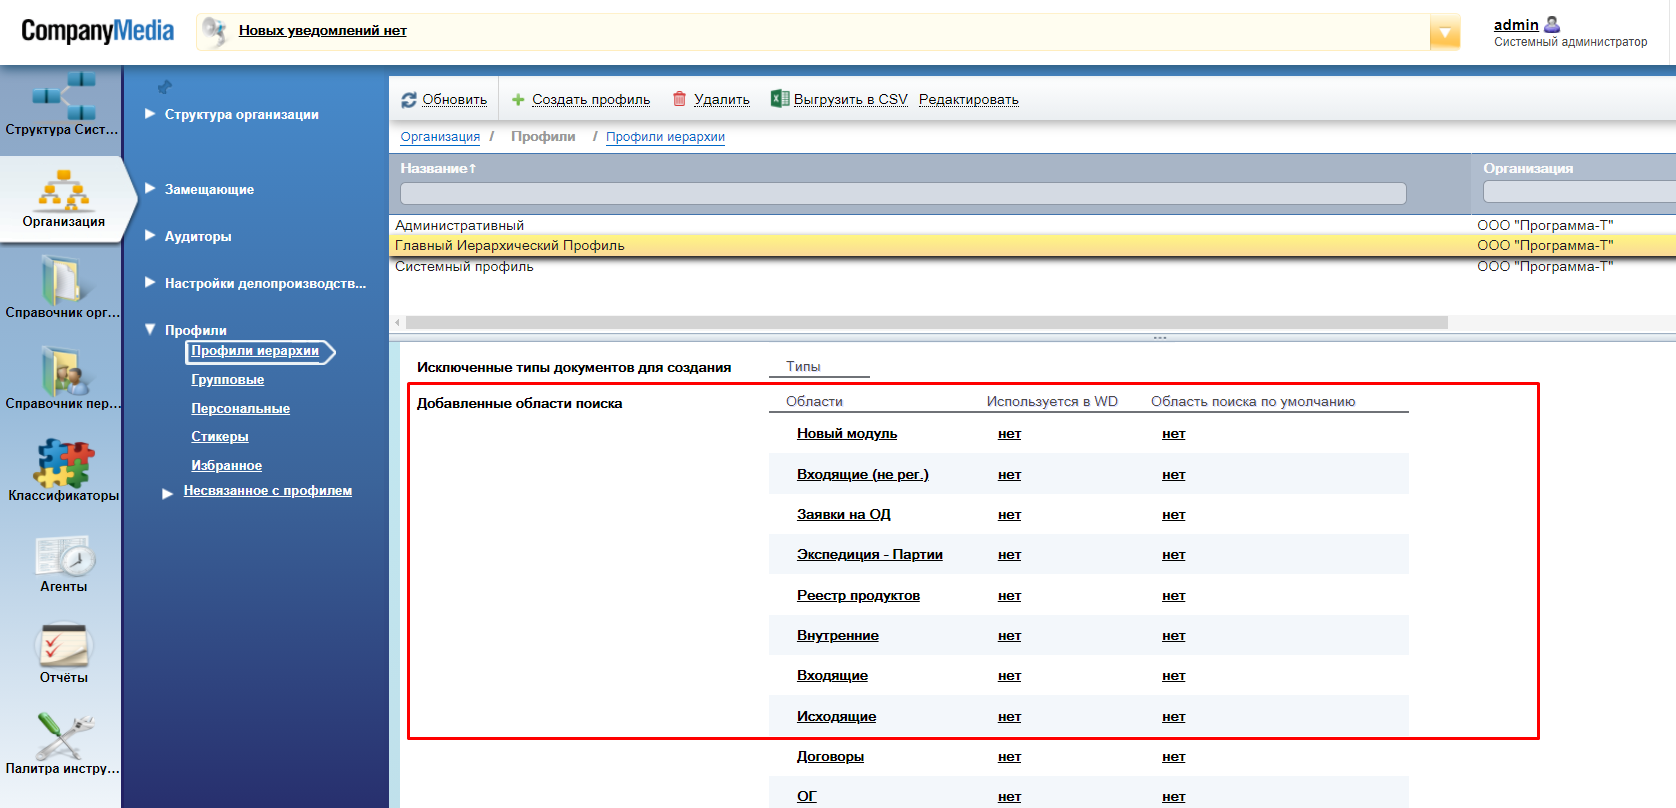Click the Excel CSV export icon
The width and height of the screenshot is (1676, 808).
point(780,98)
